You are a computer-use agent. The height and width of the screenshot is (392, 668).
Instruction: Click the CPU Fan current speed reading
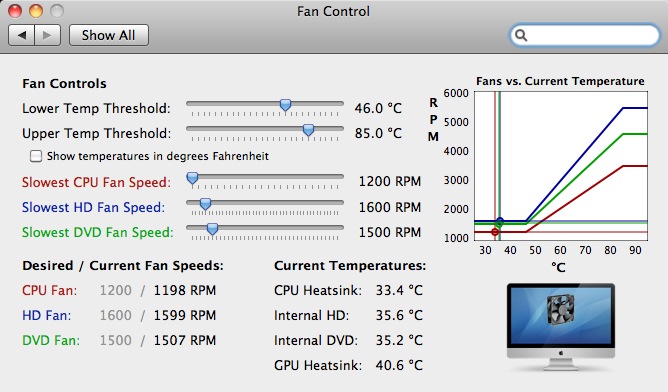pos(184,290)
